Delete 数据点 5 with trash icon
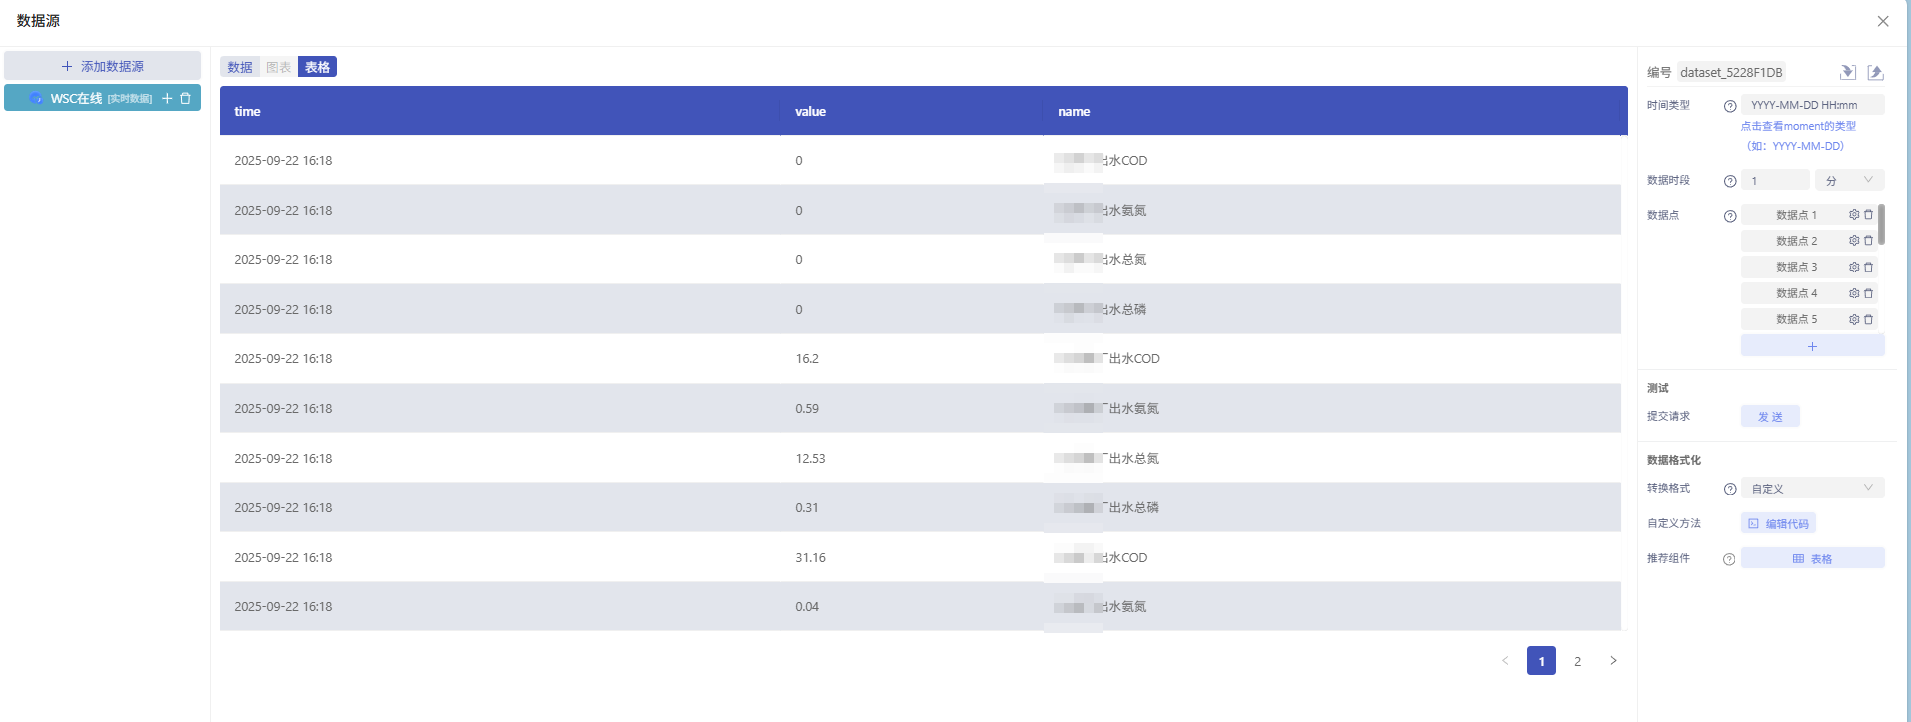 [x=1868, y=319]
